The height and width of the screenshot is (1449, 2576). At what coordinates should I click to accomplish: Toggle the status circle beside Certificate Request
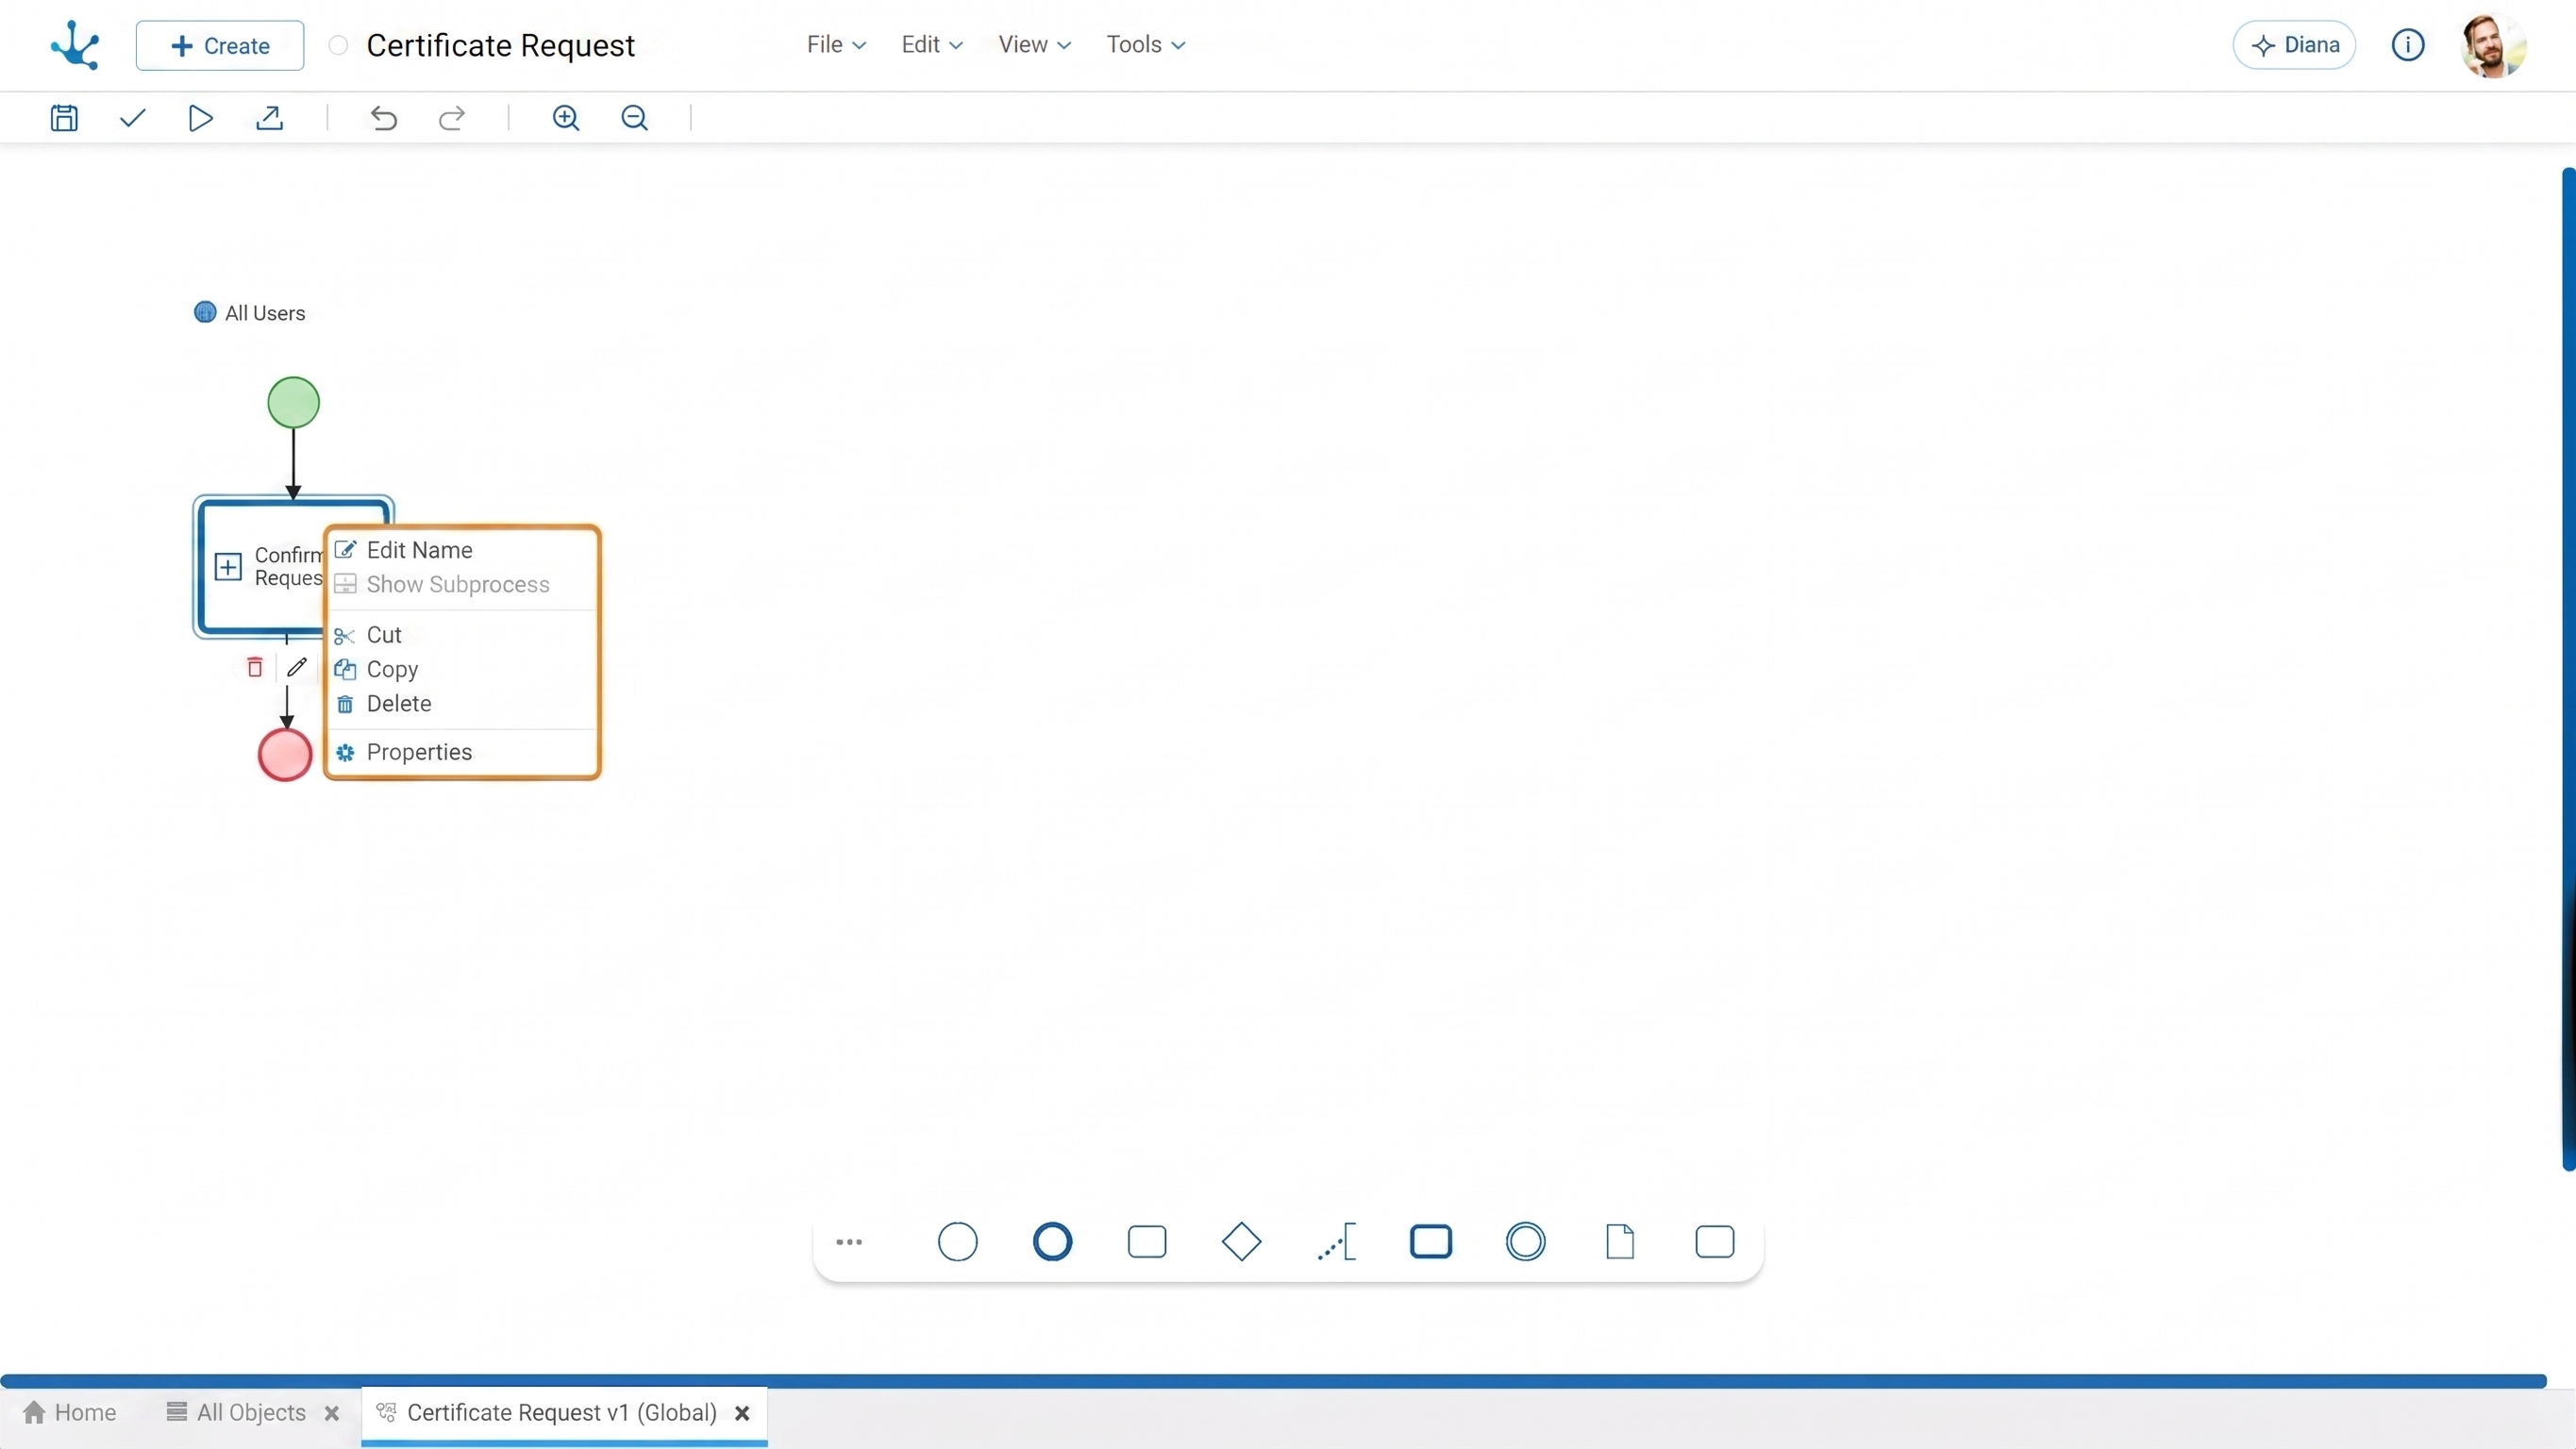point(338,45)
